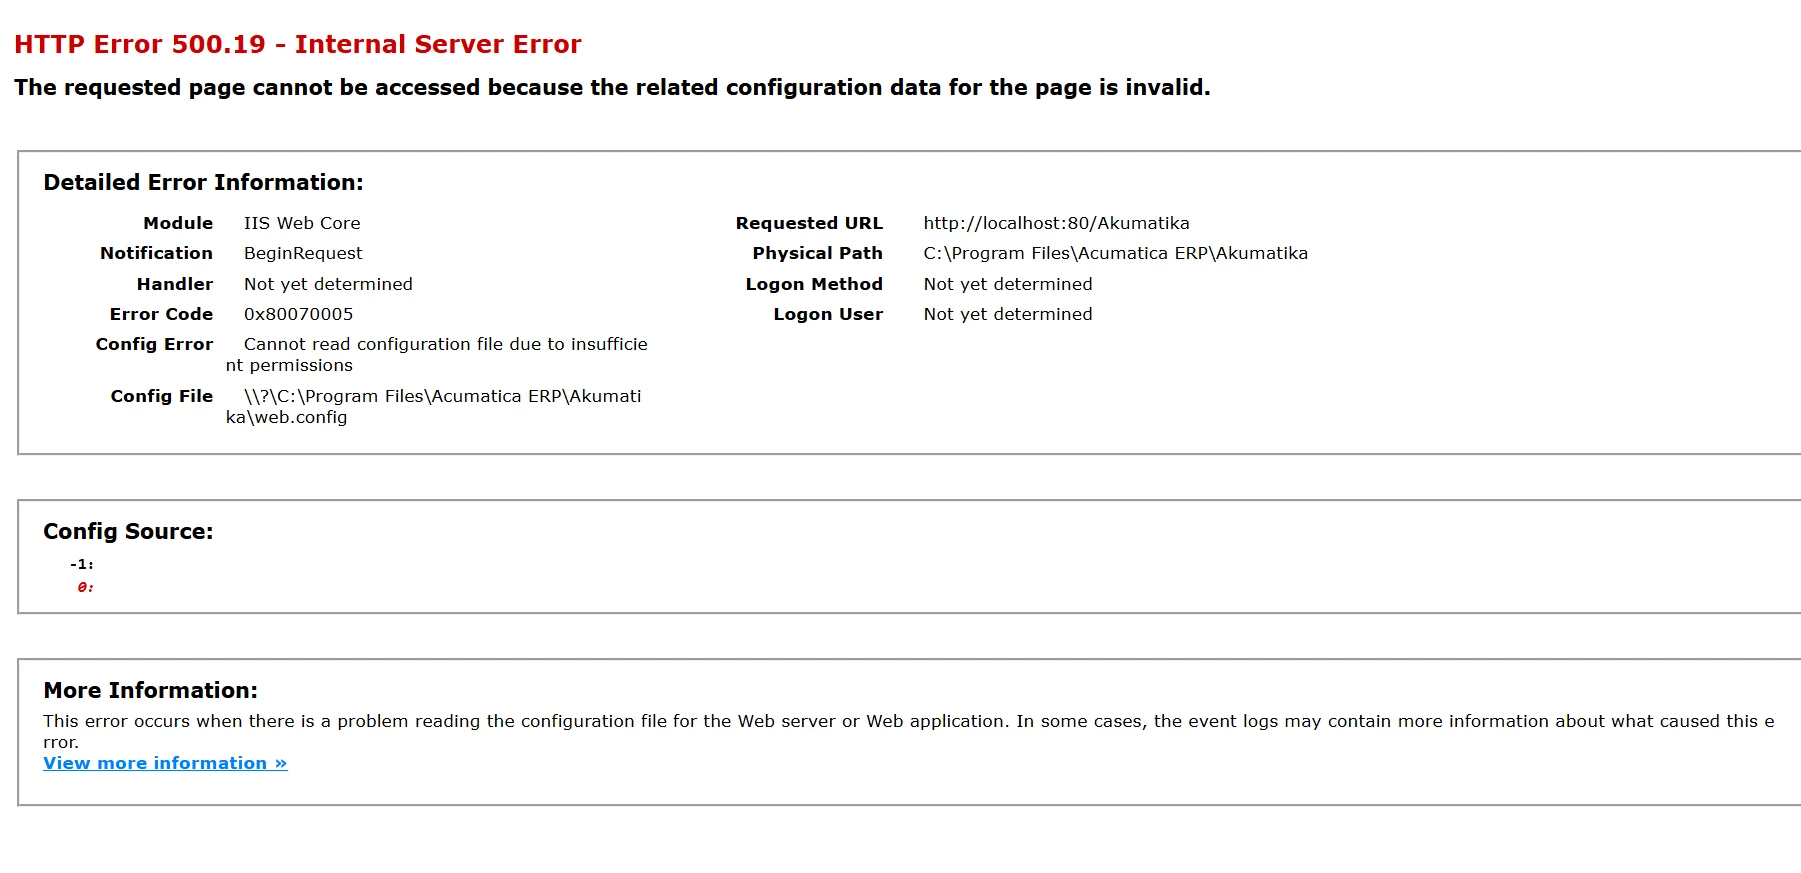Viewport: 1801px width, 873px height.
Task: Click the 'Handler' label
Action: [x=175, y=284]
